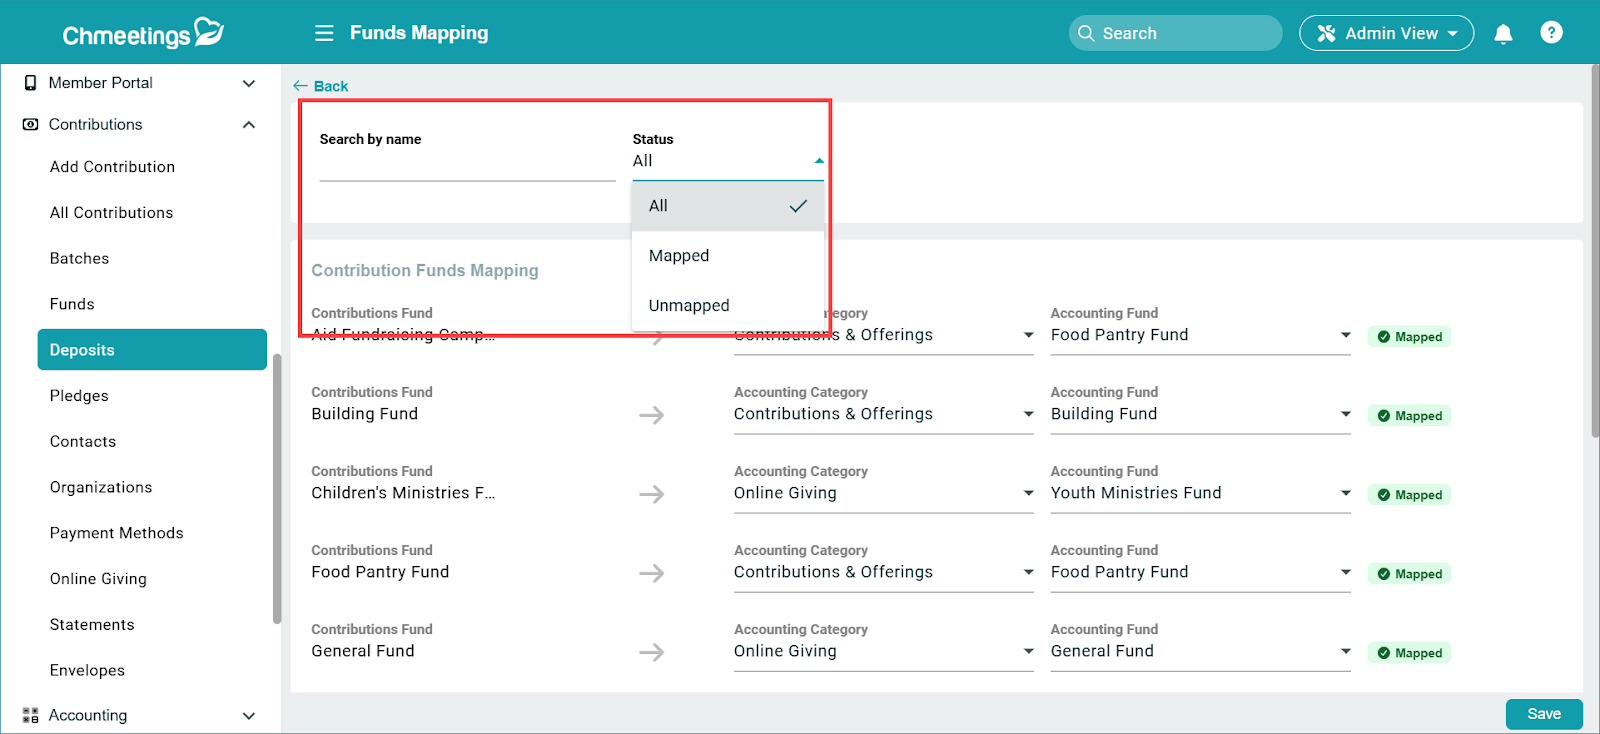
Task: Open the notifications bell
Action: 1502,34
